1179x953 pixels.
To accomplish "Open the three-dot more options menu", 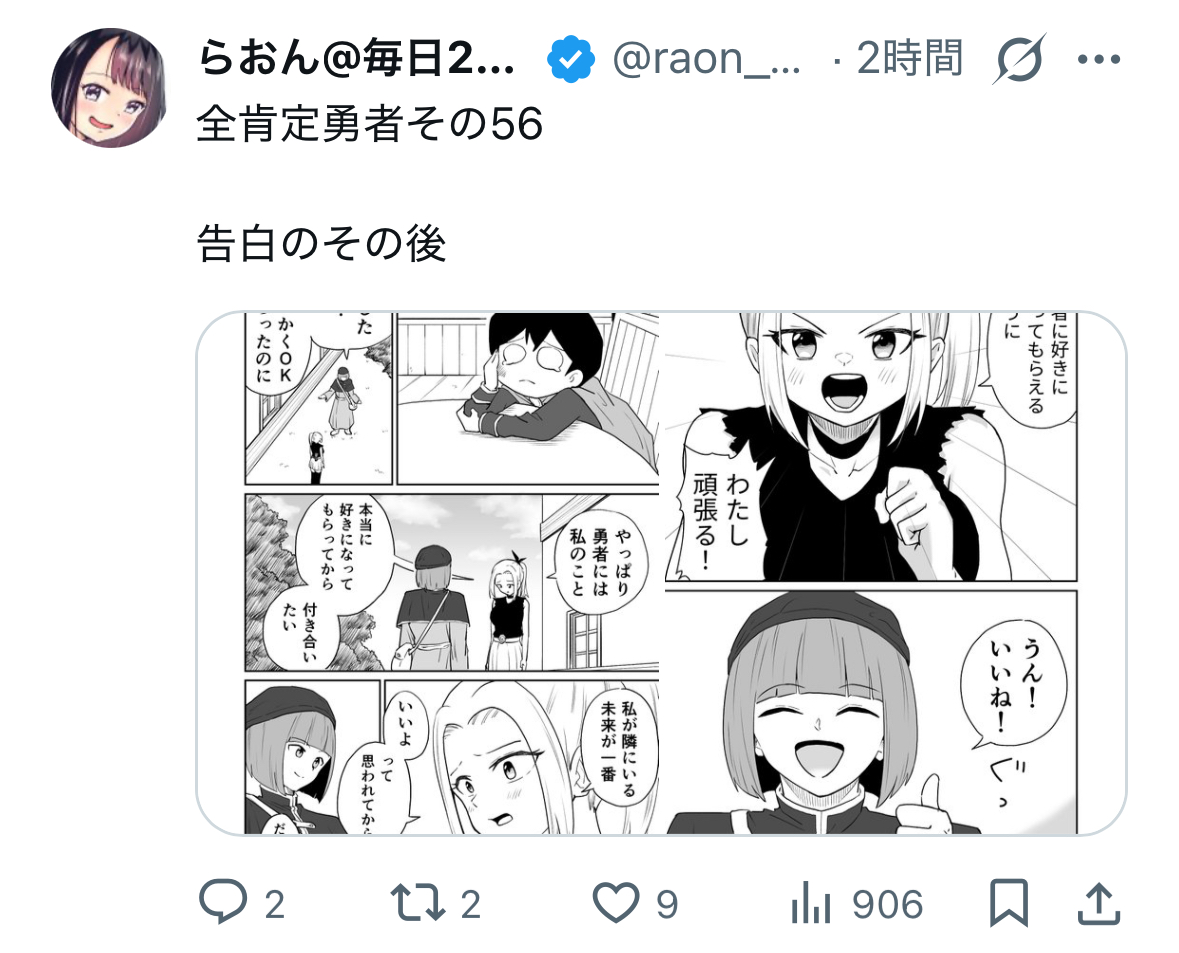I will (1099, 59).
